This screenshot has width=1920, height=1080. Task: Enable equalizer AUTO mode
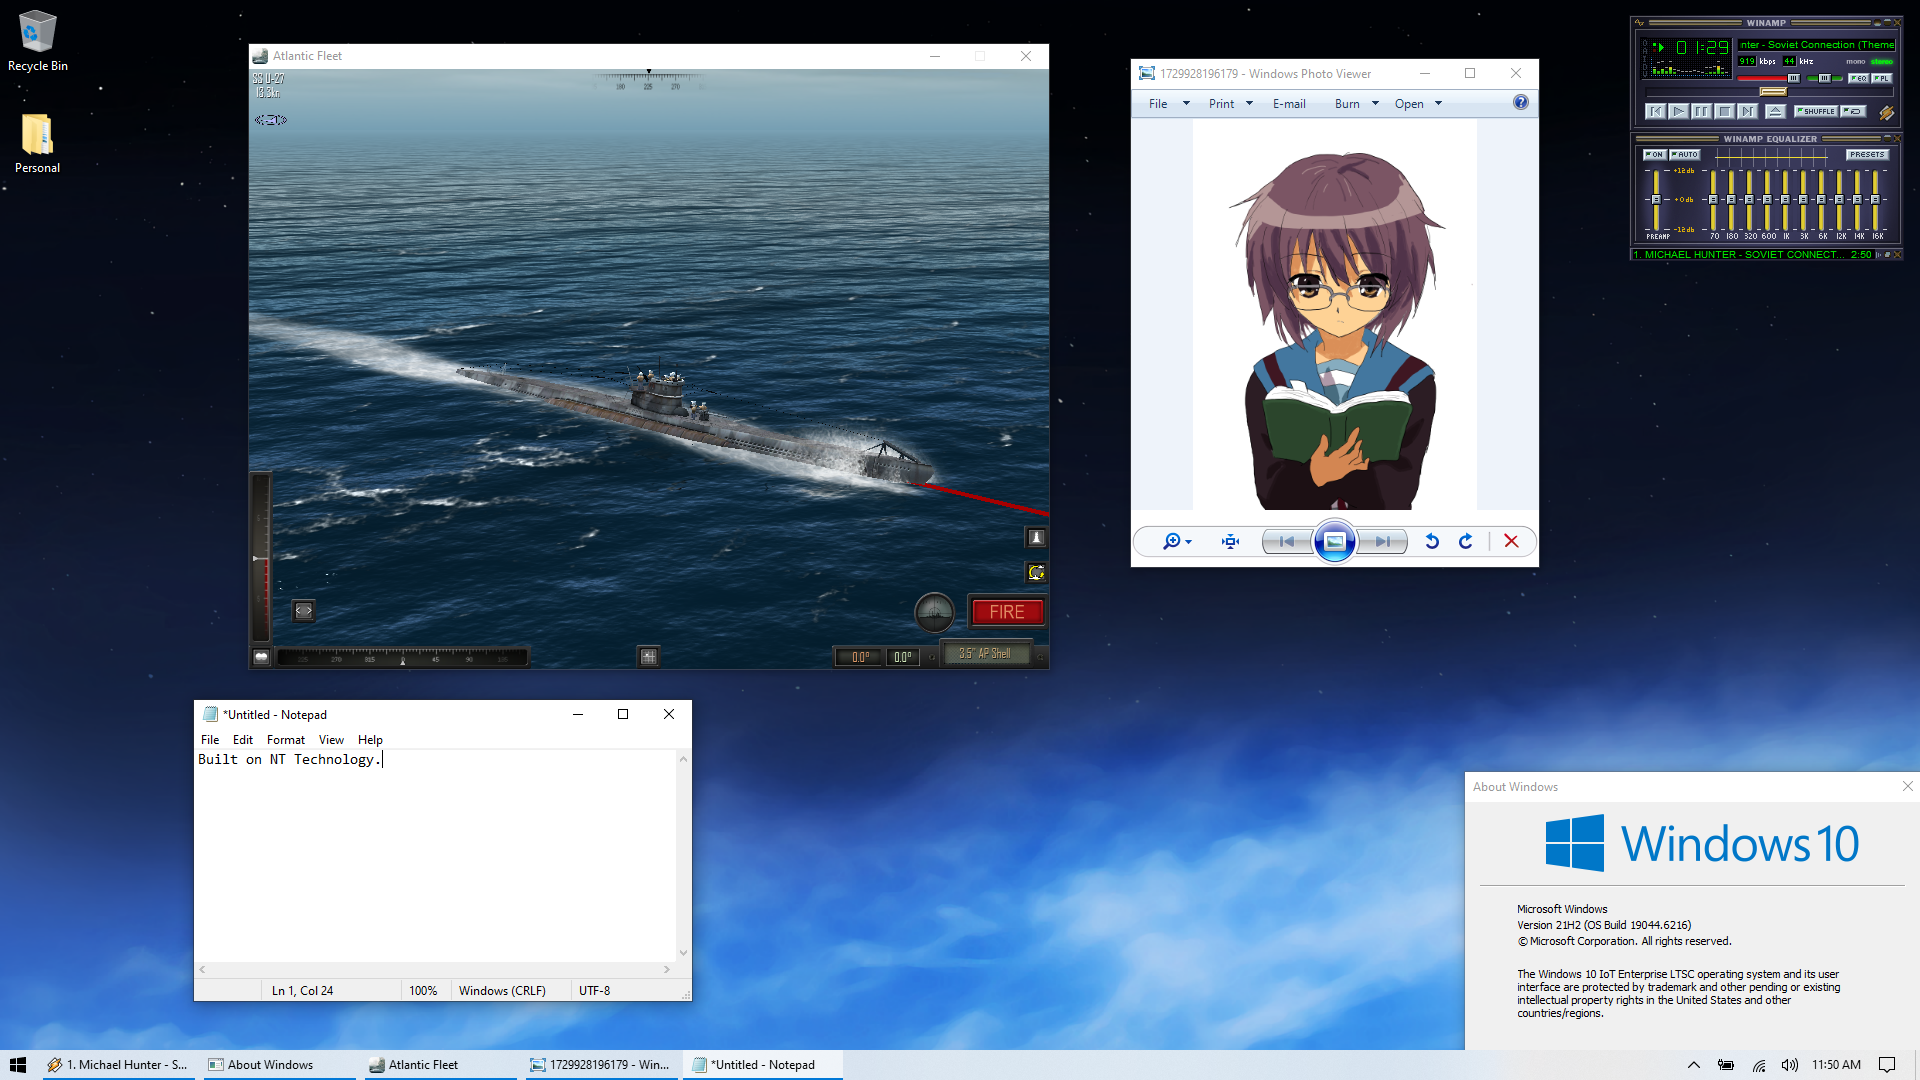[x=1685, y=155]
